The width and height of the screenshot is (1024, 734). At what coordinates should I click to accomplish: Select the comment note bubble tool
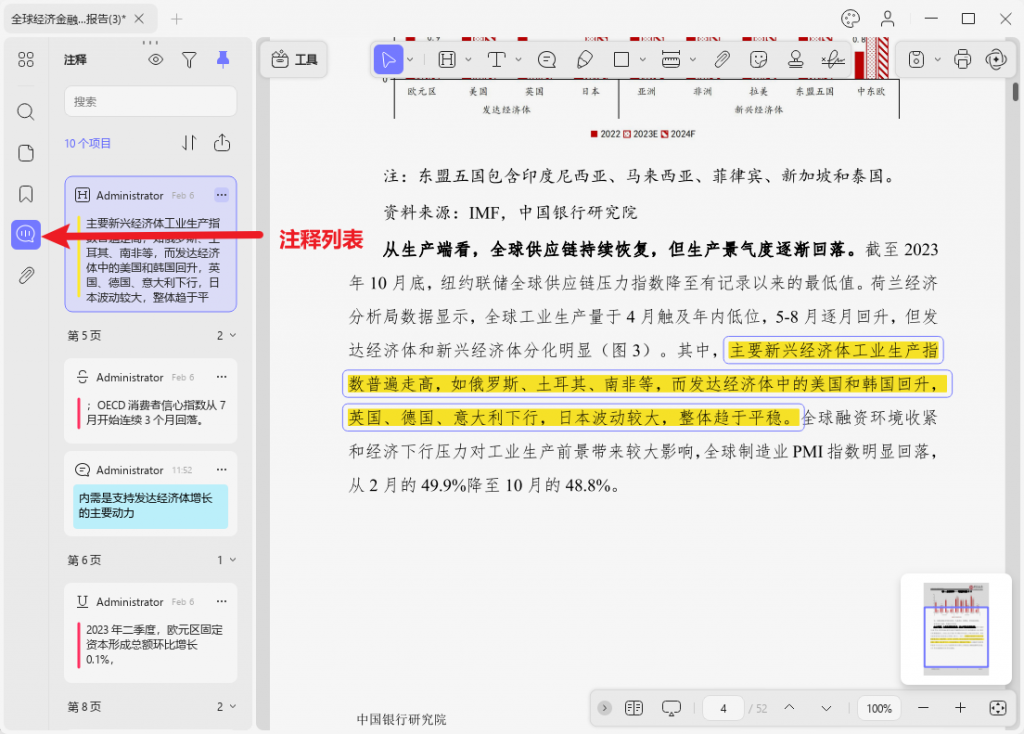(x=547, y=60)
